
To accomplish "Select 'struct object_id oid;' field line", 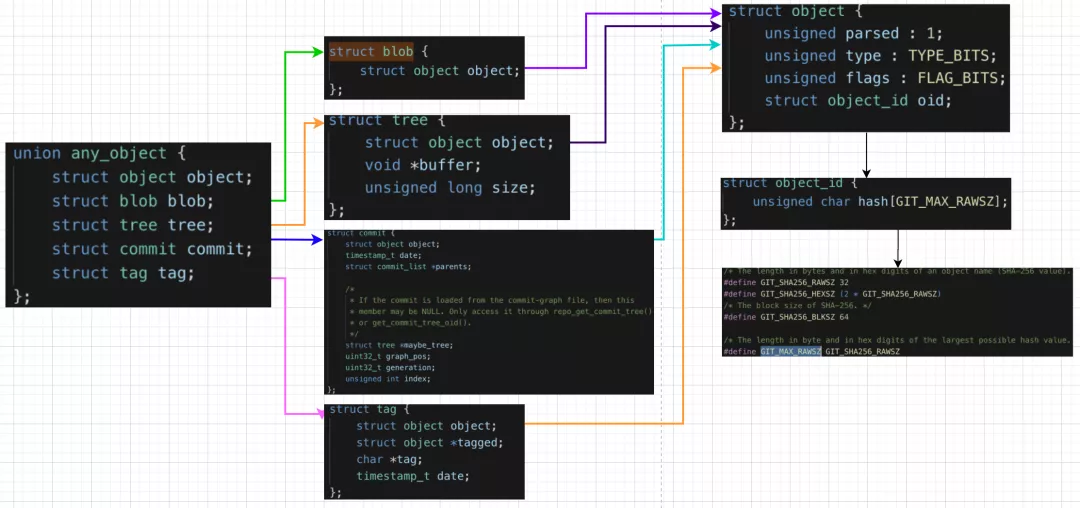I will [858, 100].
